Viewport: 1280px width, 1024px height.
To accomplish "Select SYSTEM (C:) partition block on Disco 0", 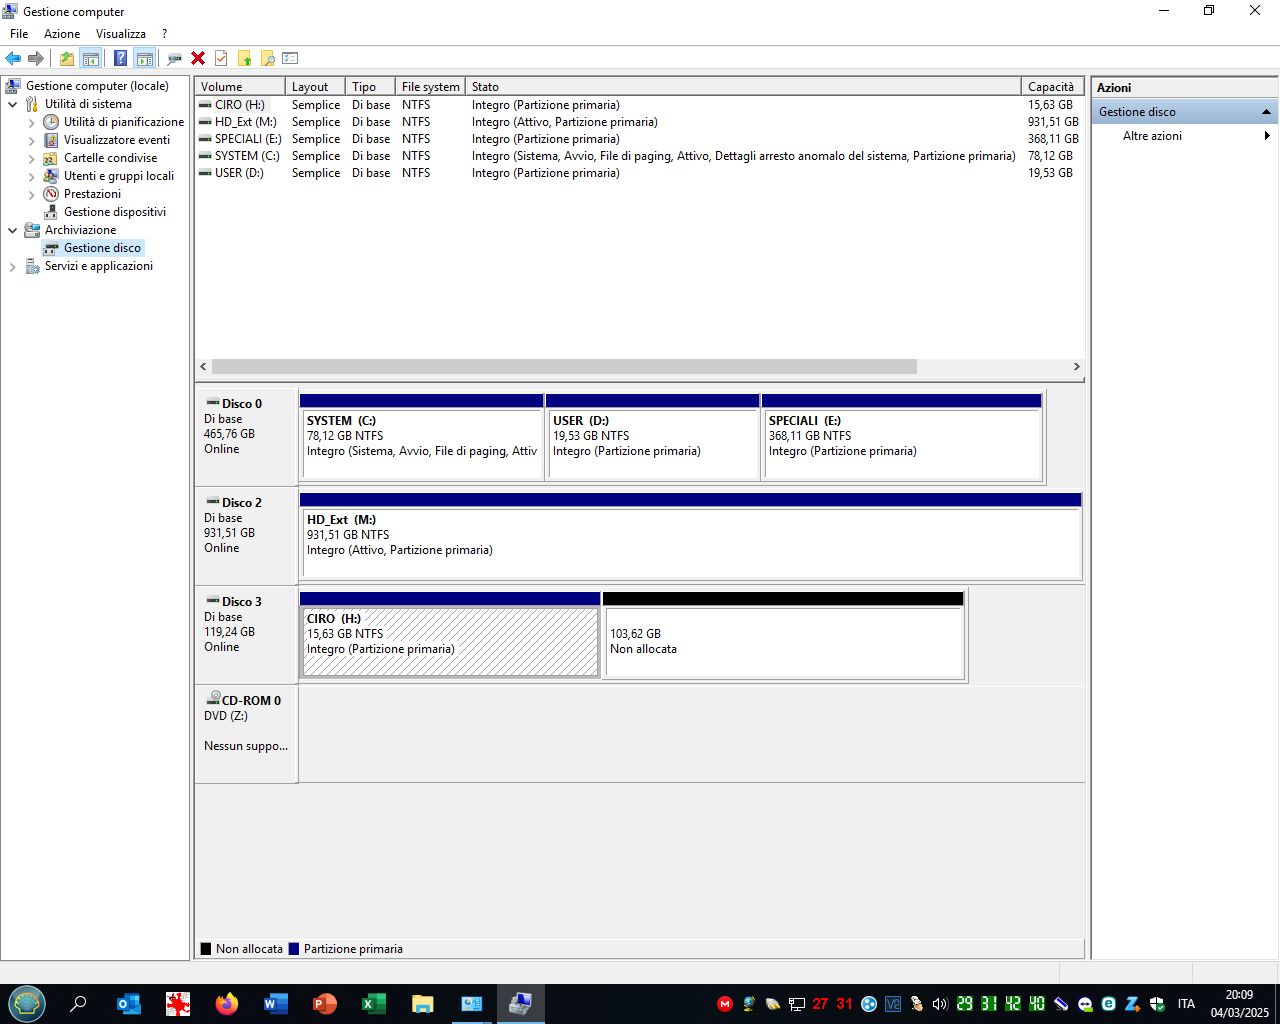I will (422, 437).
